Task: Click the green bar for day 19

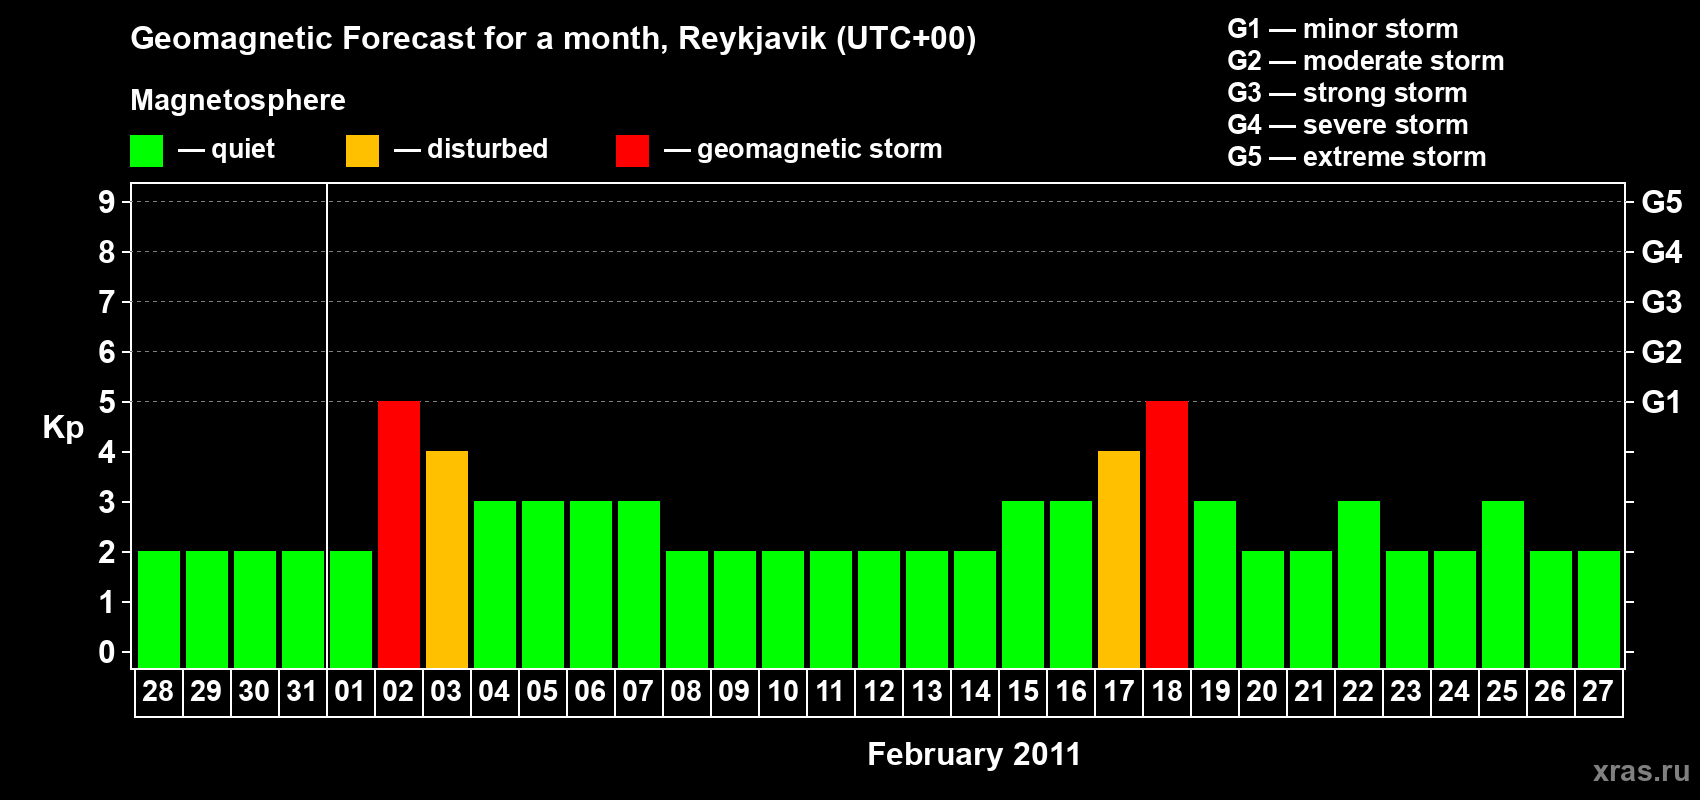Action: pos(1215,584)
